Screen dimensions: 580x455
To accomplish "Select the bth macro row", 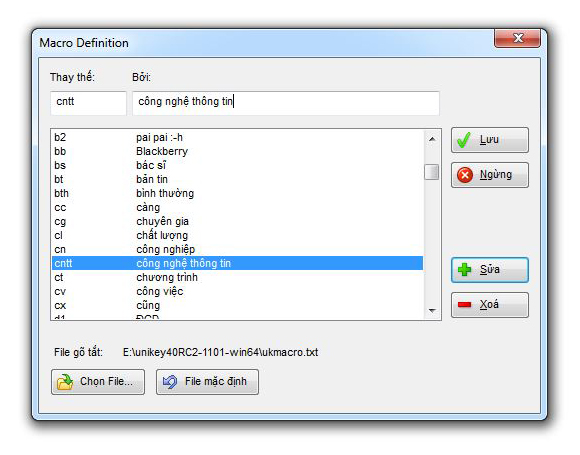I will coord(237,193).
